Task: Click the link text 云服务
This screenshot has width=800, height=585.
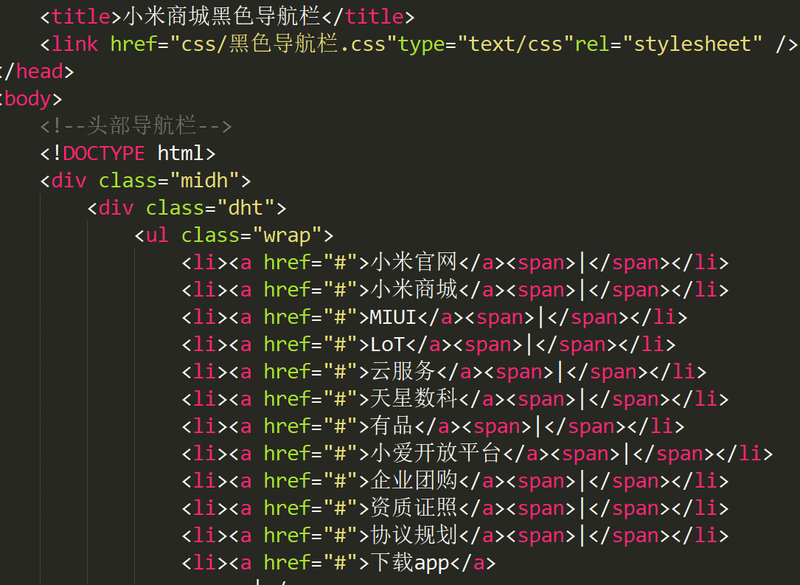Action: tap(402, 372)
